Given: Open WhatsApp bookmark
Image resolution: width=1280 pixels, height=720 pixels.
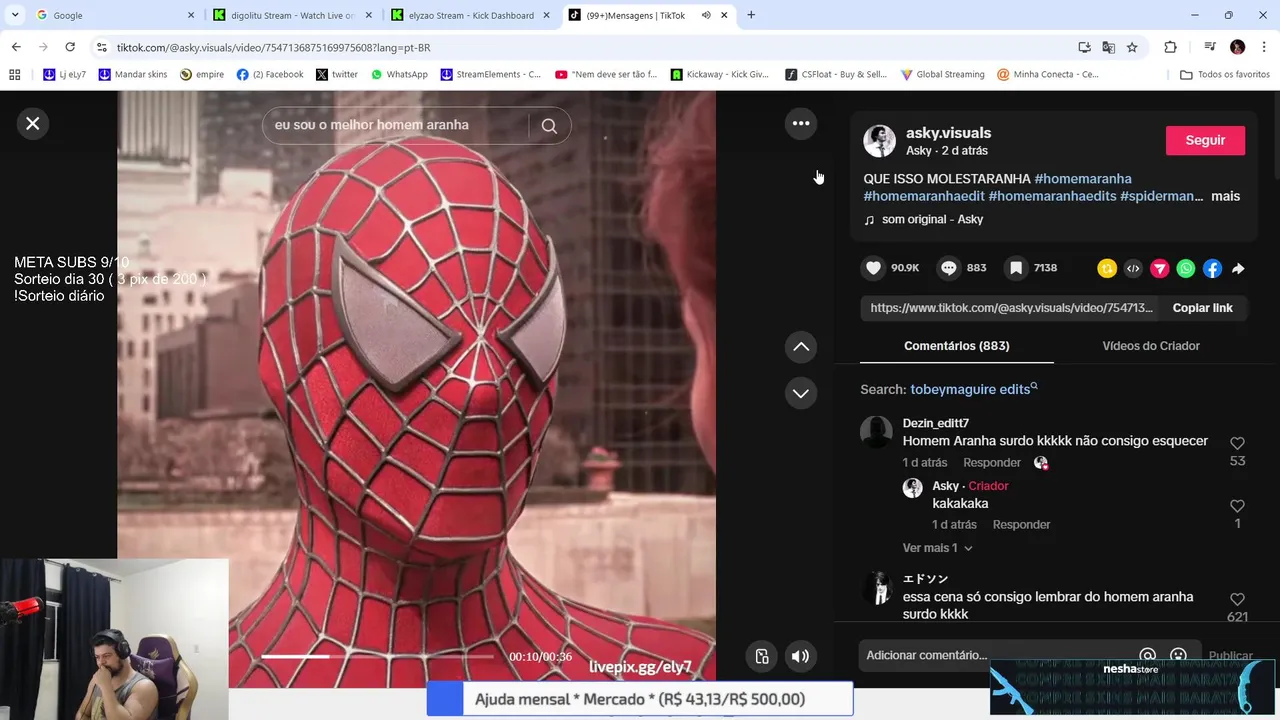Looking at the screenshot, I should tap(398, 74).
